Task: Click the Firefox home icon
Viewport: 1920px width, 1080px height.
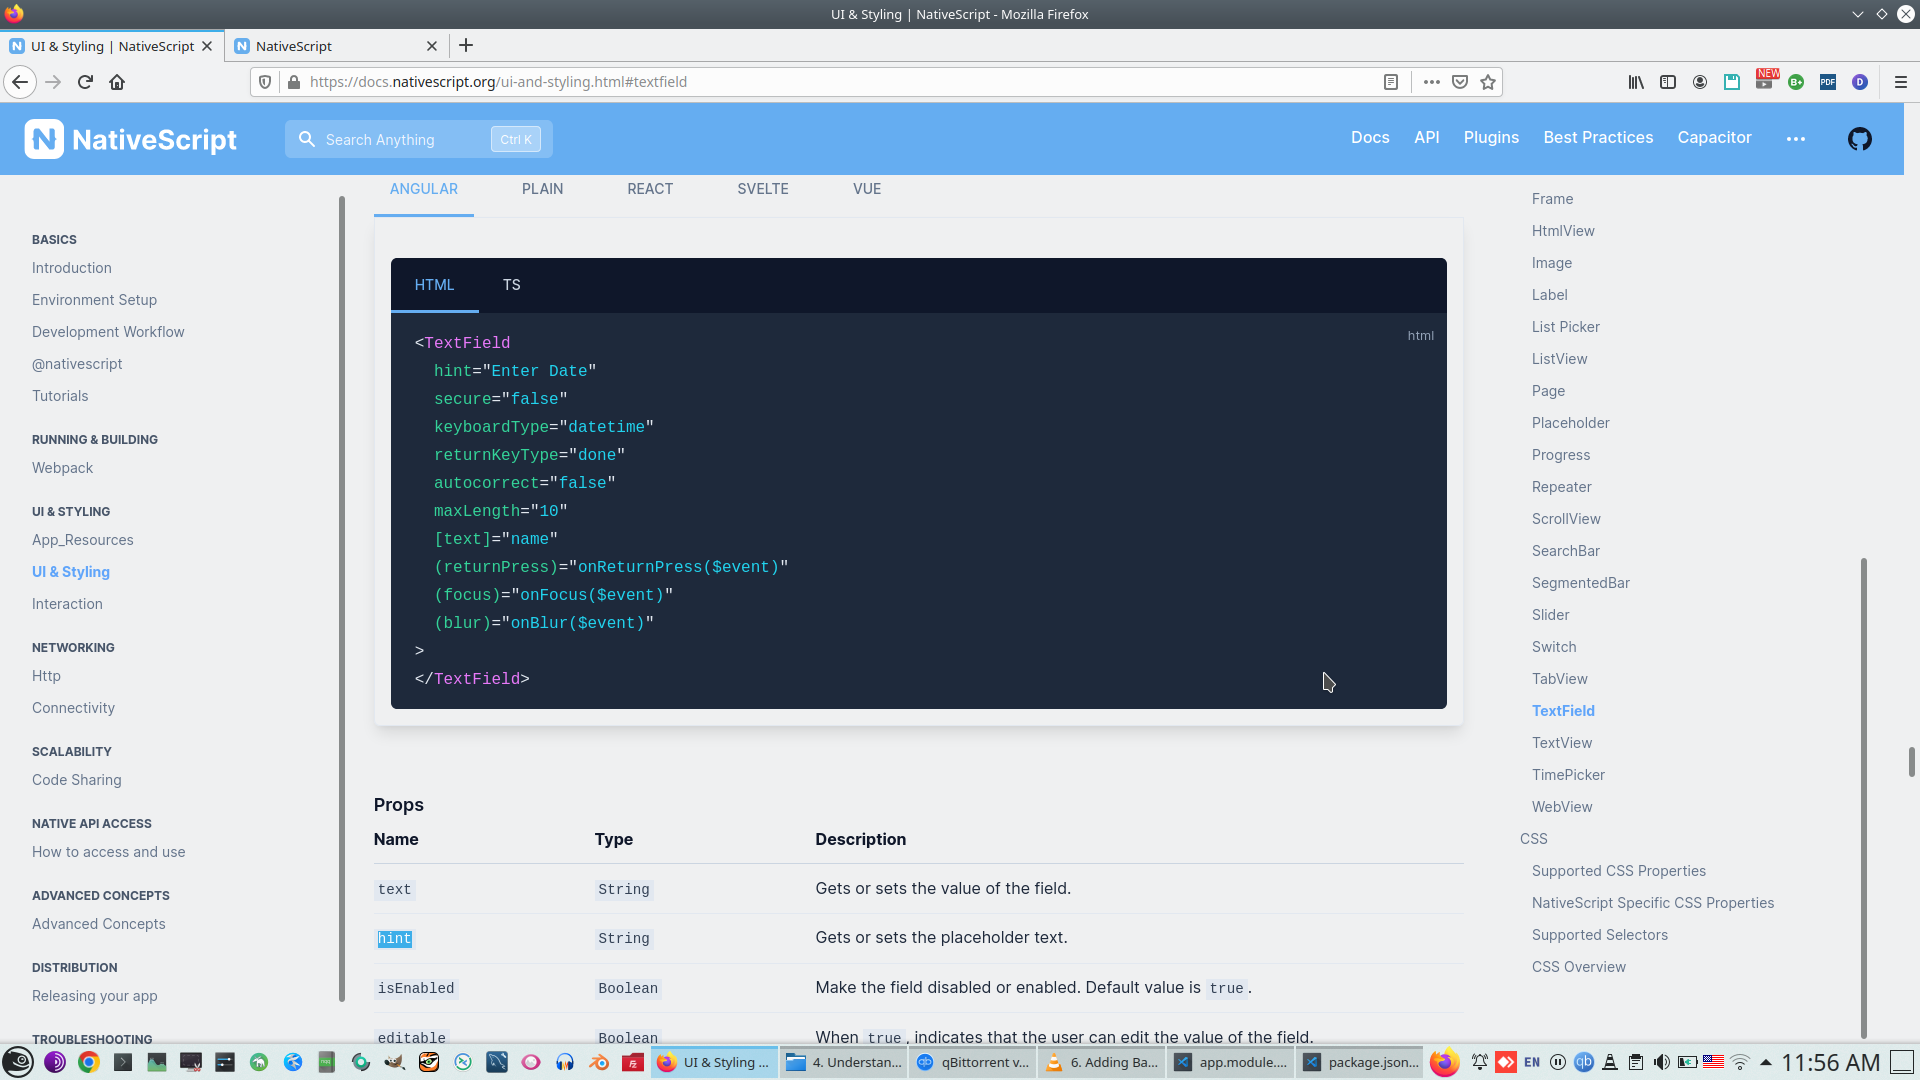Action: tap(117, 82)
